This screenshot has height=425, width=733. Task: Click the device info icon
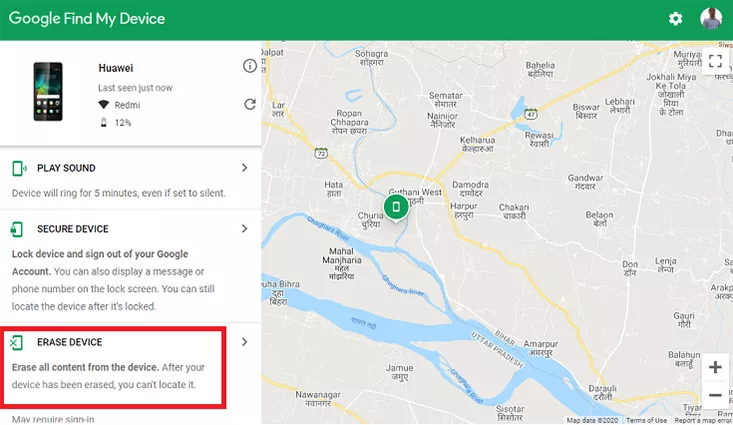(249, 66)
